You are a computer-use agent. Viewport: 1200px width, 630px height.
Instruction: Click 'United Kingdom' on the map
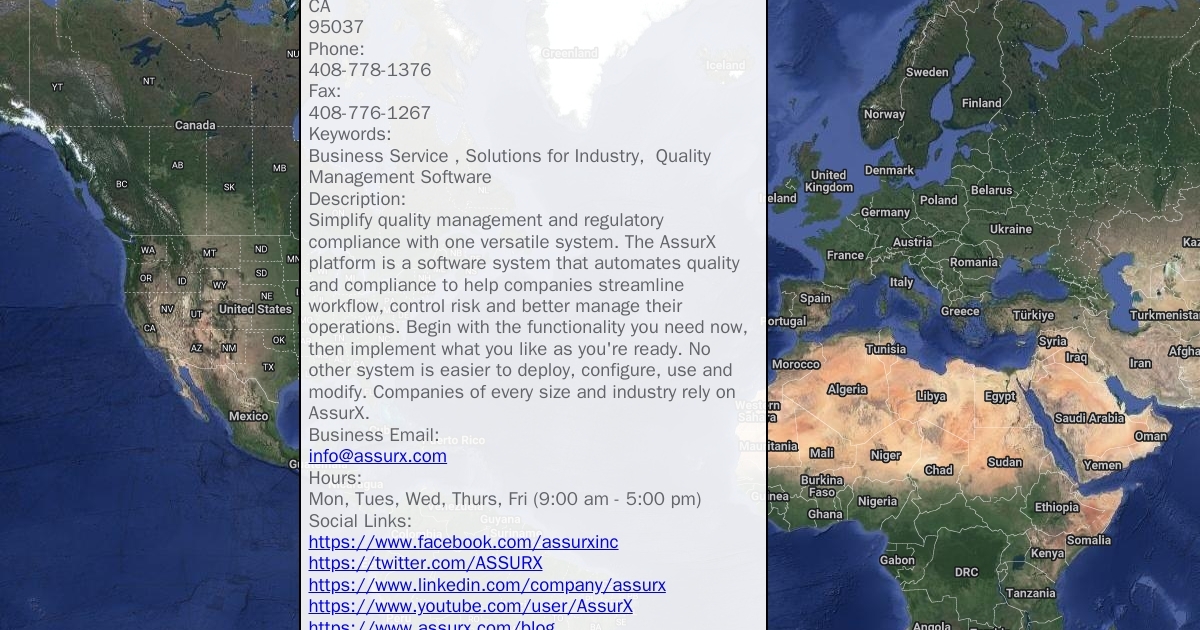[x=829, y=181]
